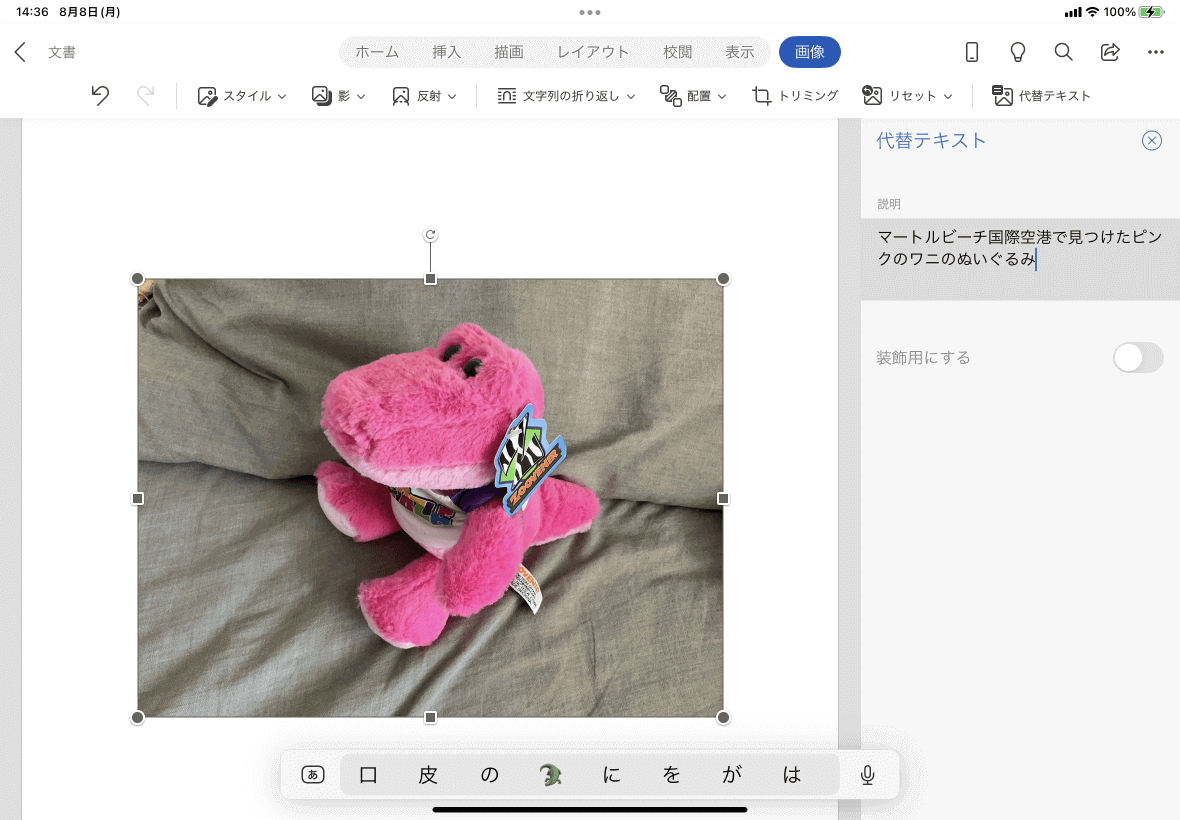Select the 画像 tab
This screenshot has height=820, width=1180.
810,52
